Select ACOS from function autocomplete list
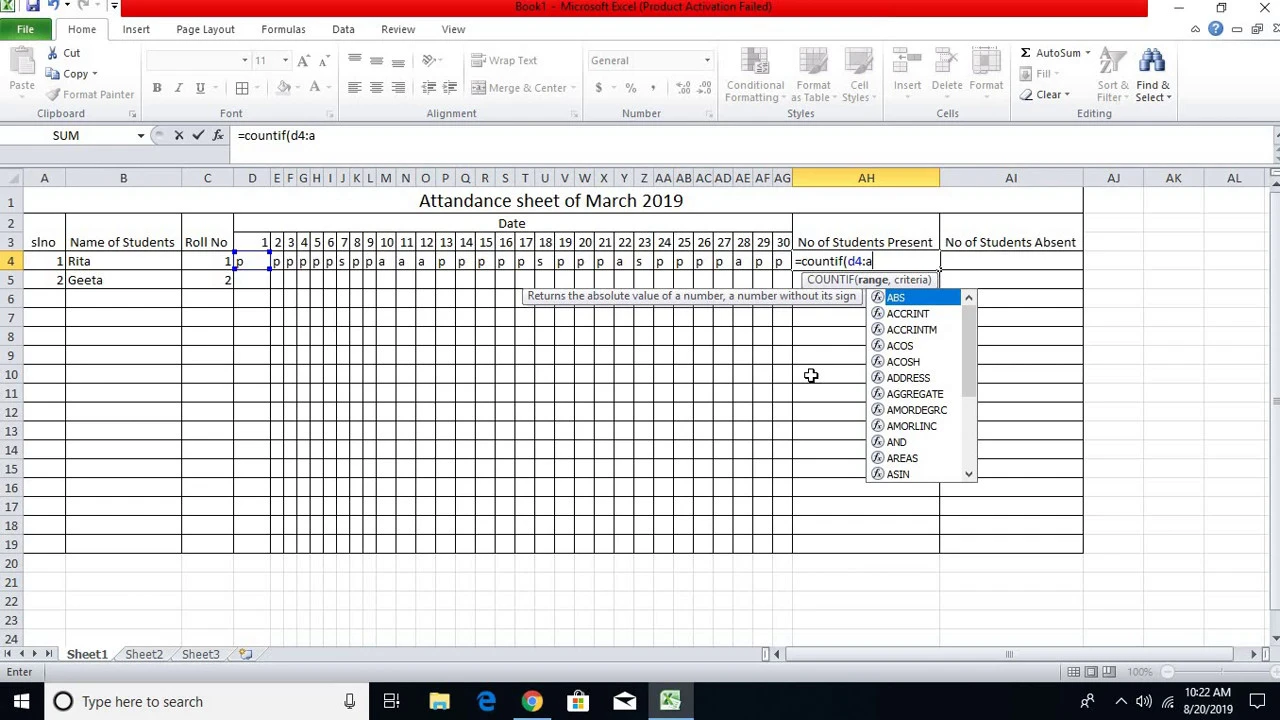 tap(899, 346)
